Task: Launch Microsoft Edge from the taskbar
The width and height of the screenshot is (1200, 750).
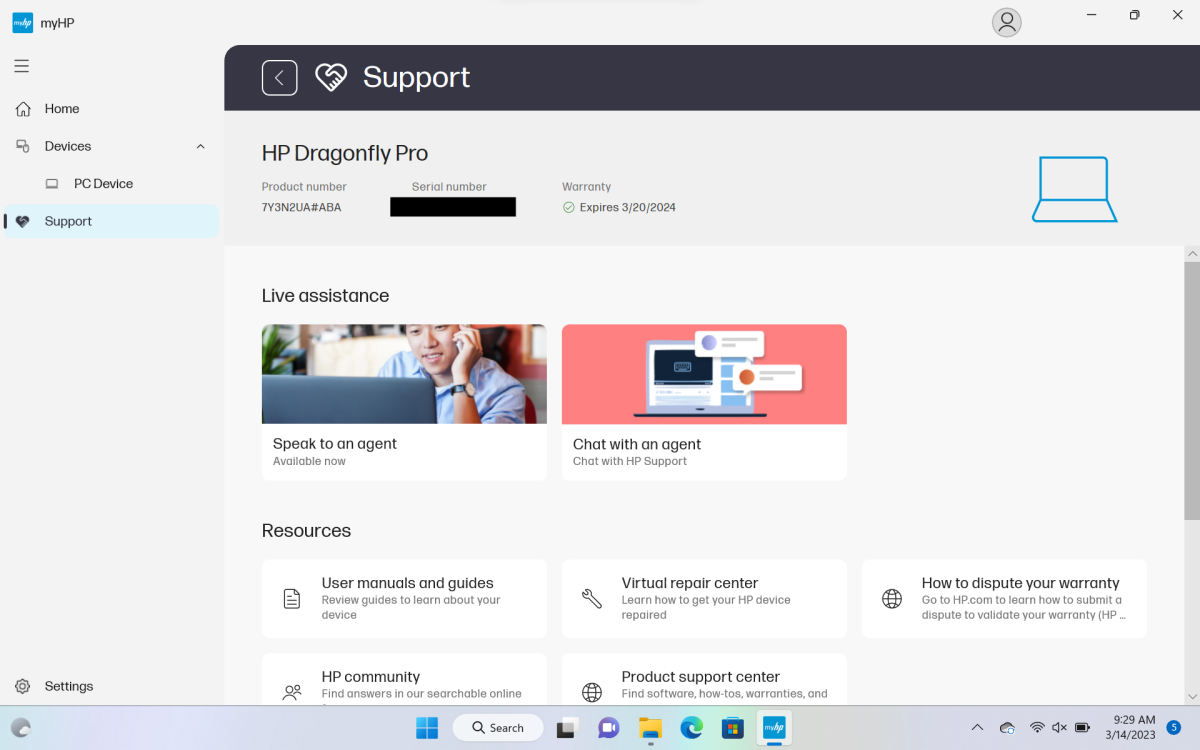Action: tap(692, 727)
